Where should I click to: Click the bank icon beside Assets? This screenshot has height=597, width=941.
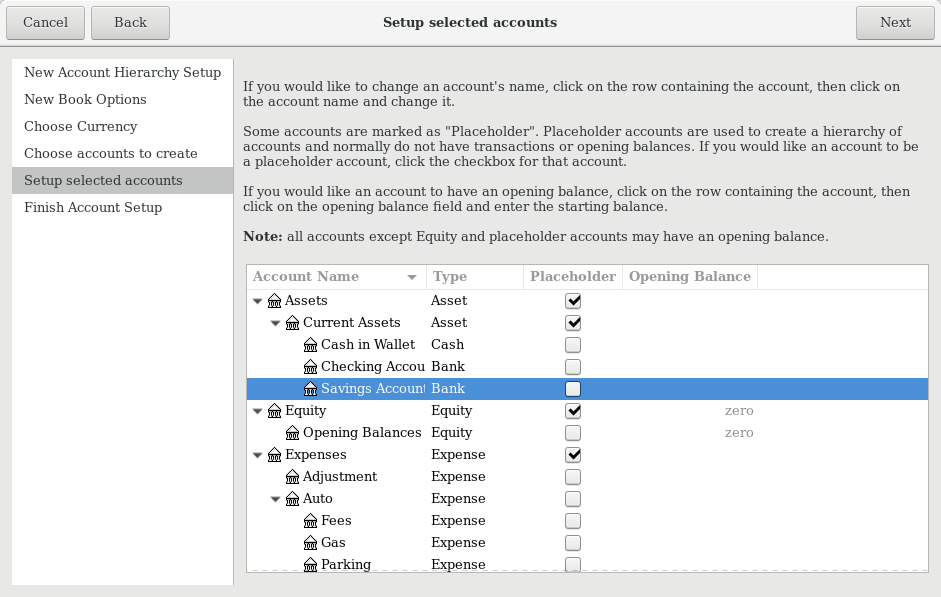274,301
